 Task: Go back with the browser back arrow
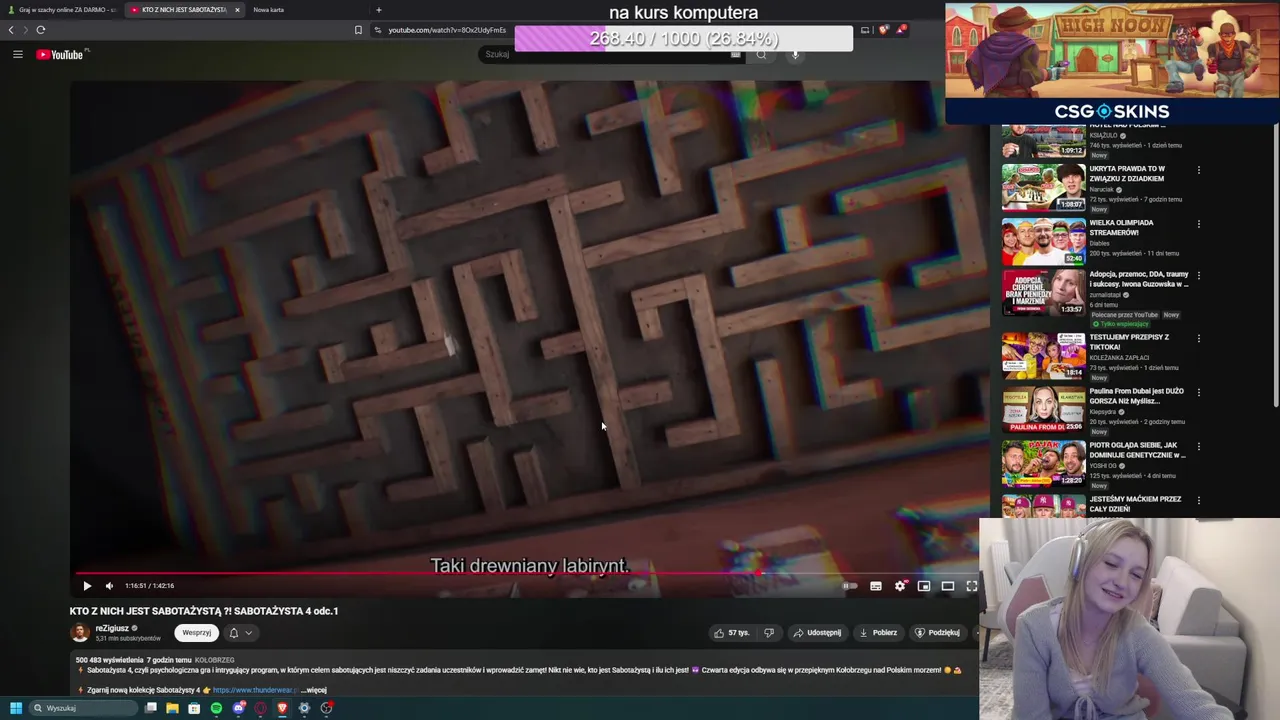point(11,30)
